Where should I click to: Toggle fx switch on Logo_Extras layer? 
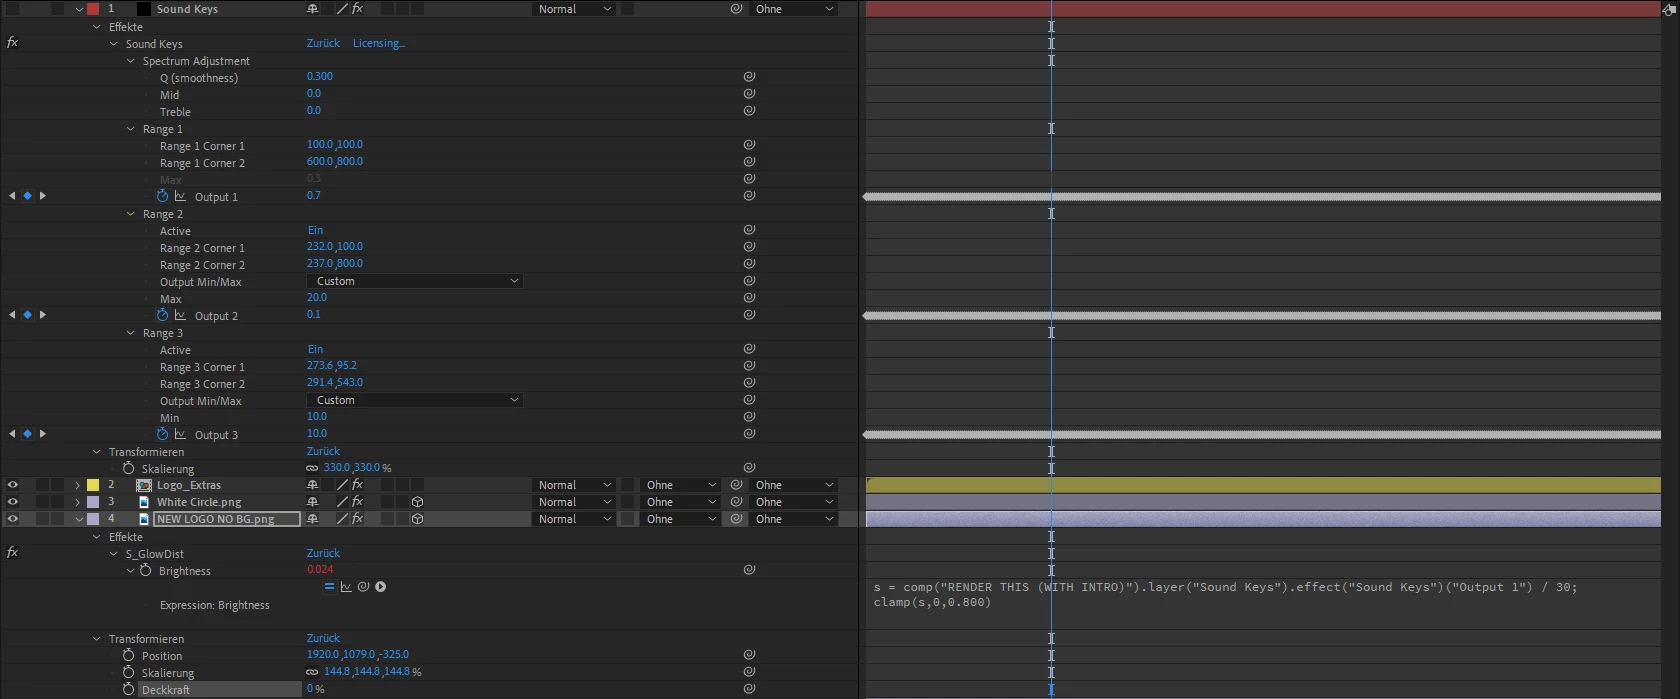point(357,485)
